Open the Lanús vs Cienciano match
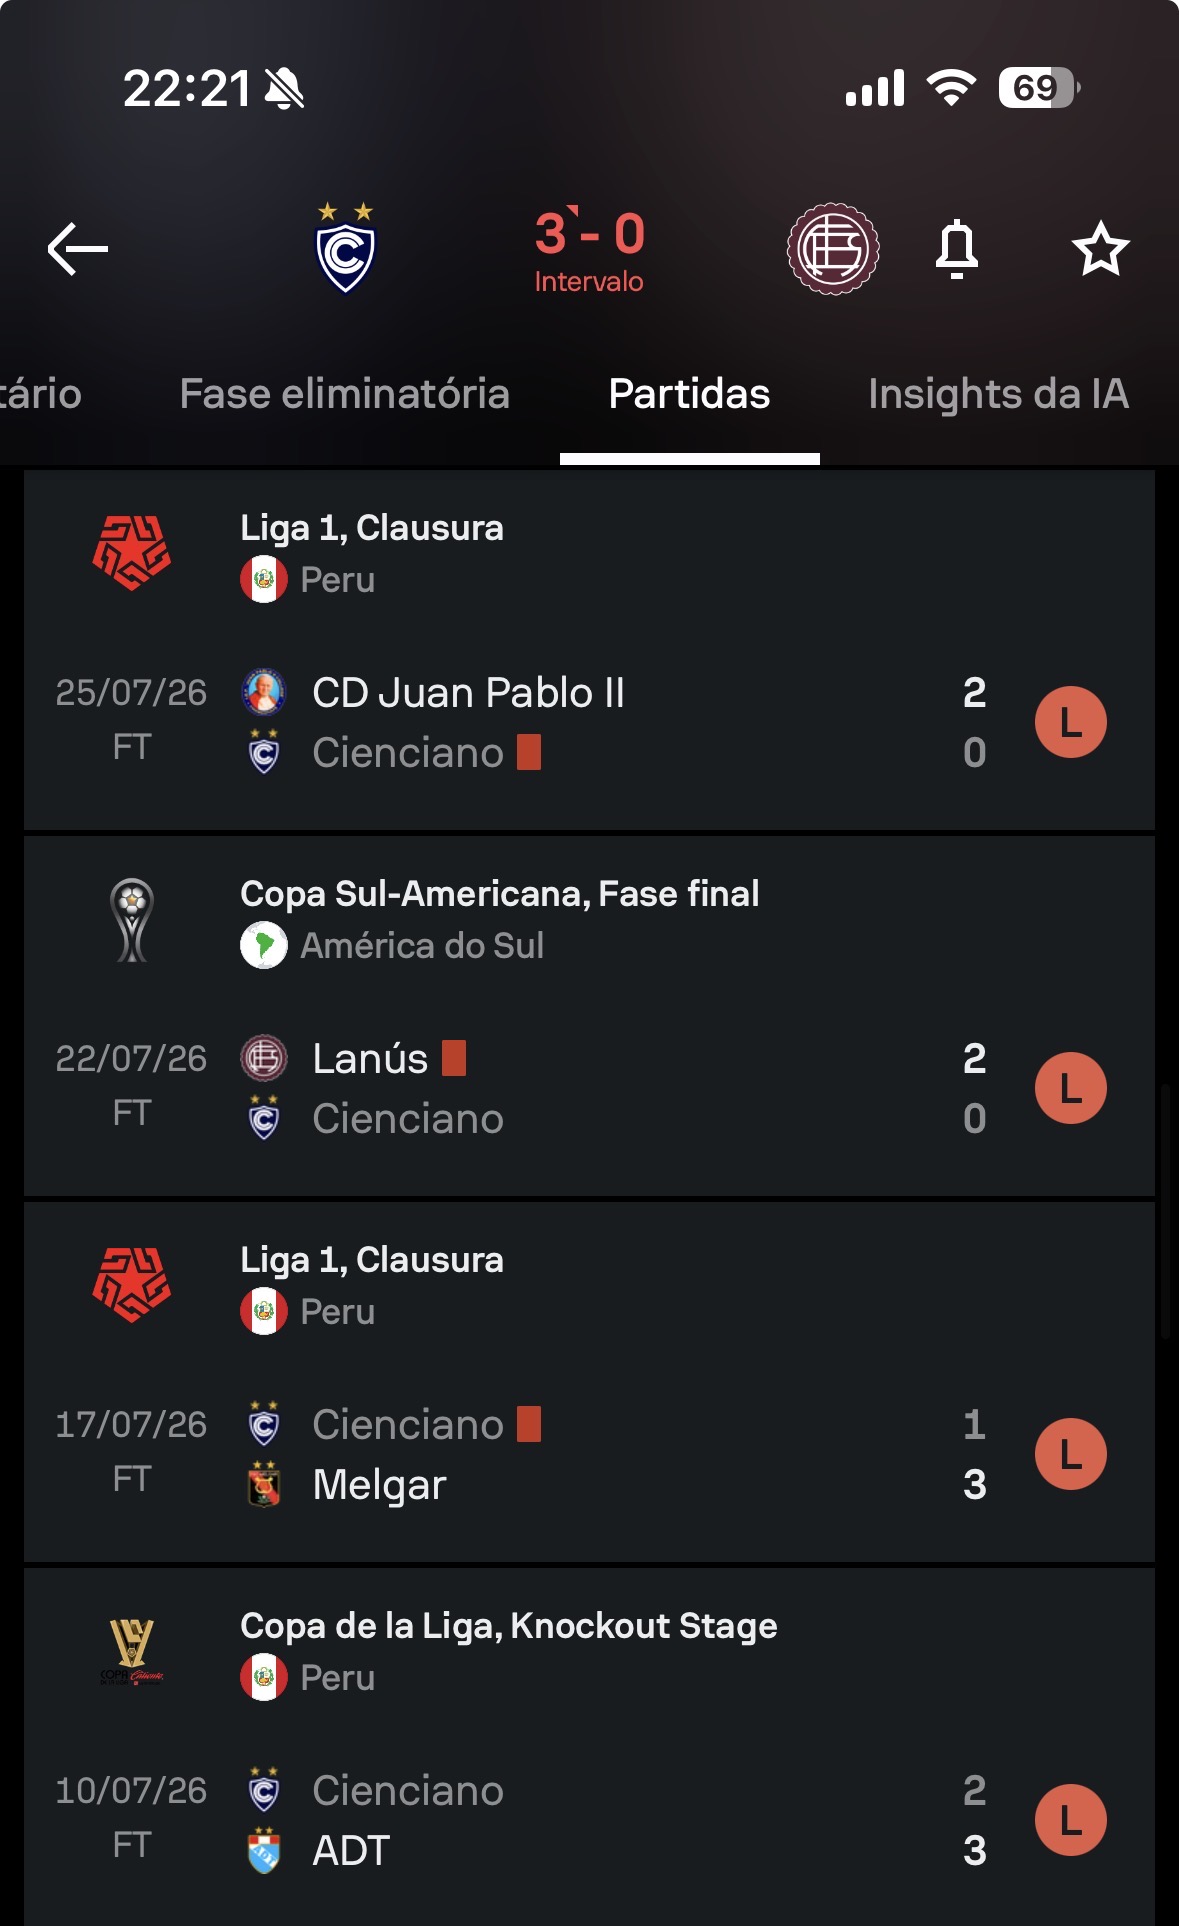1179x1926 pixels. [589, 1088]
